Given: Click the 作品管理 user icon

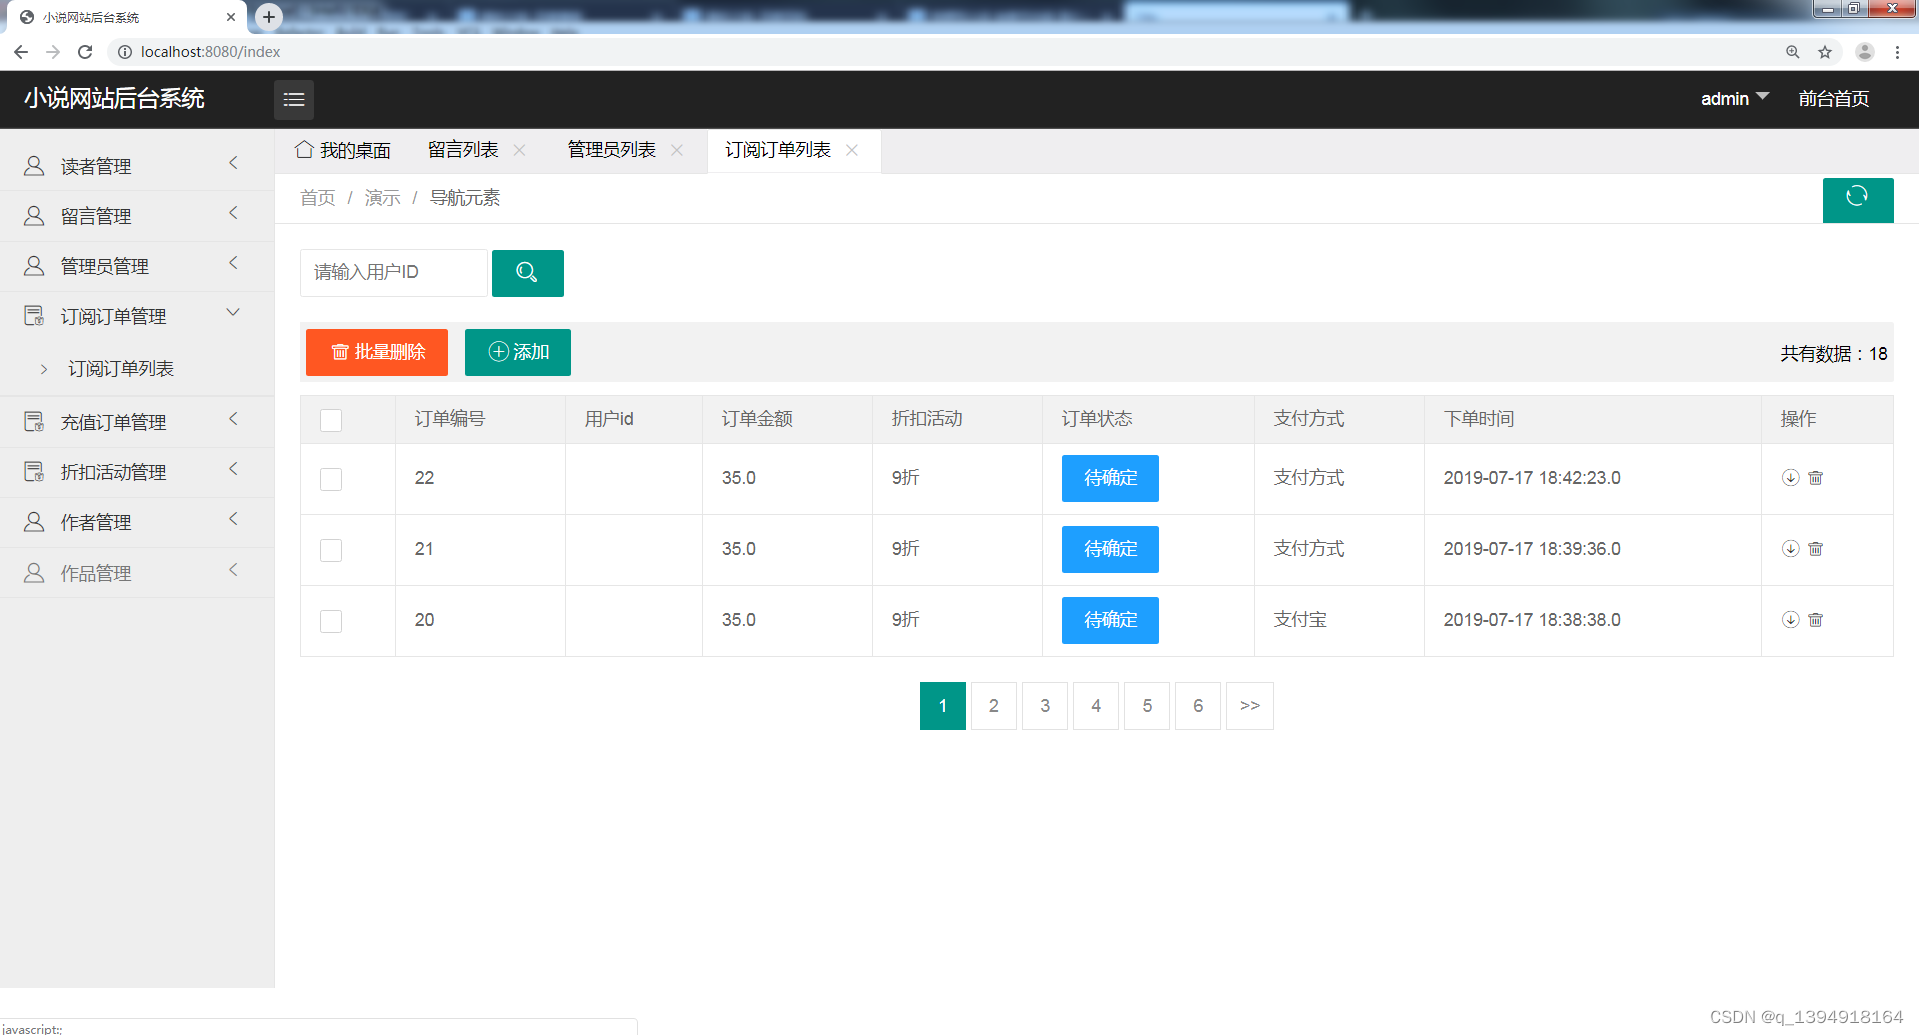Looking at the screenshot, I should pos(34,573).
